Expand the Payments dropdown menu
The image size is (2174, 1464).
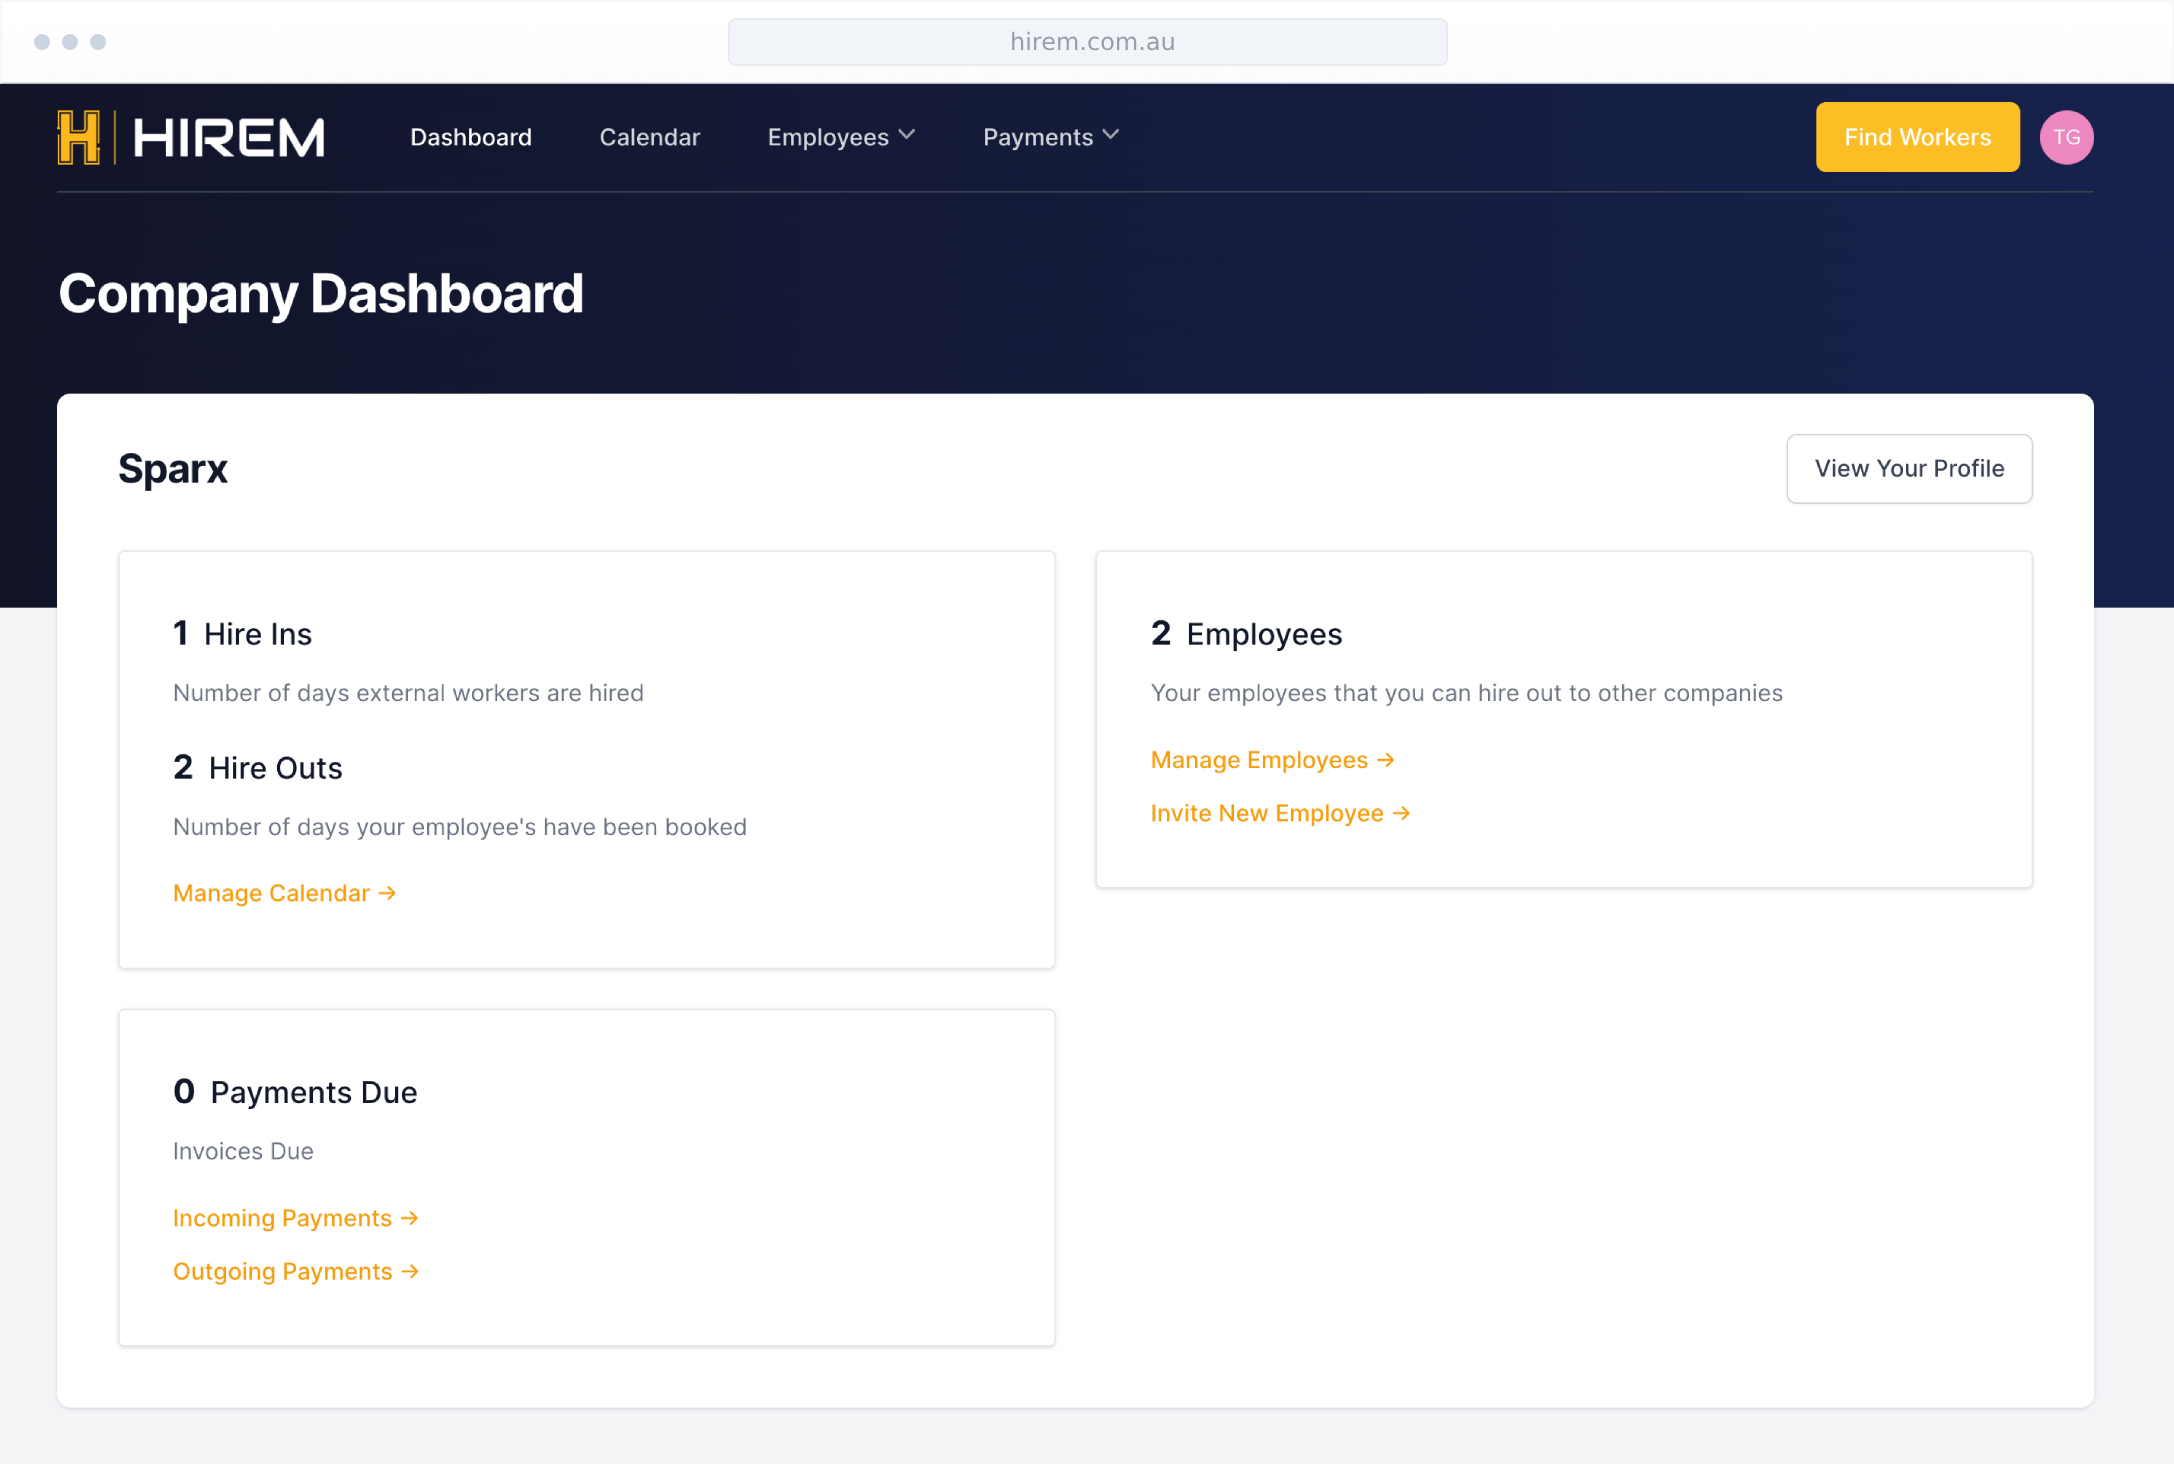point(1038,137)
